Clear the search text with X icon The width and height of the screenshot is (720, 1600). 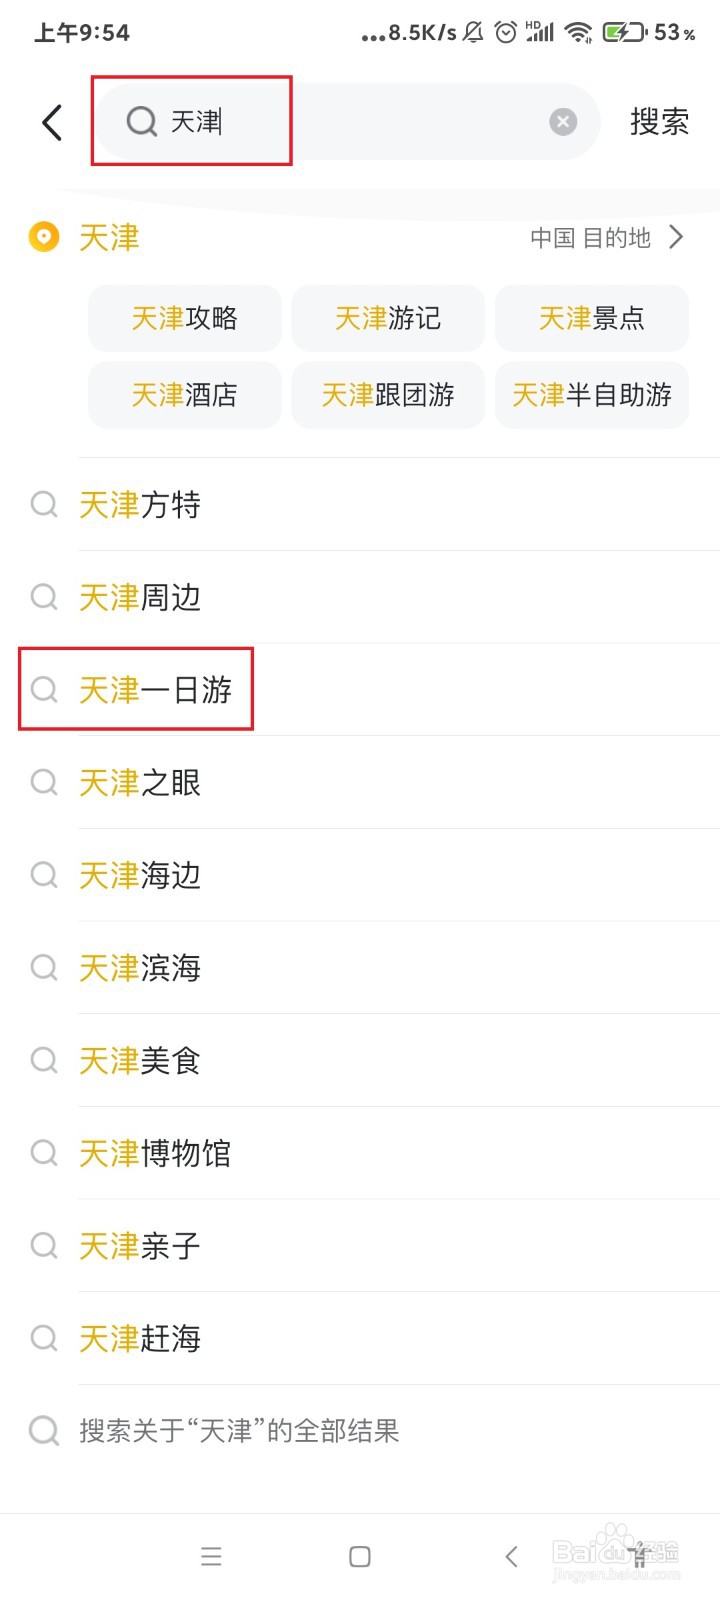pyautogui.click(x=563, y=122)
